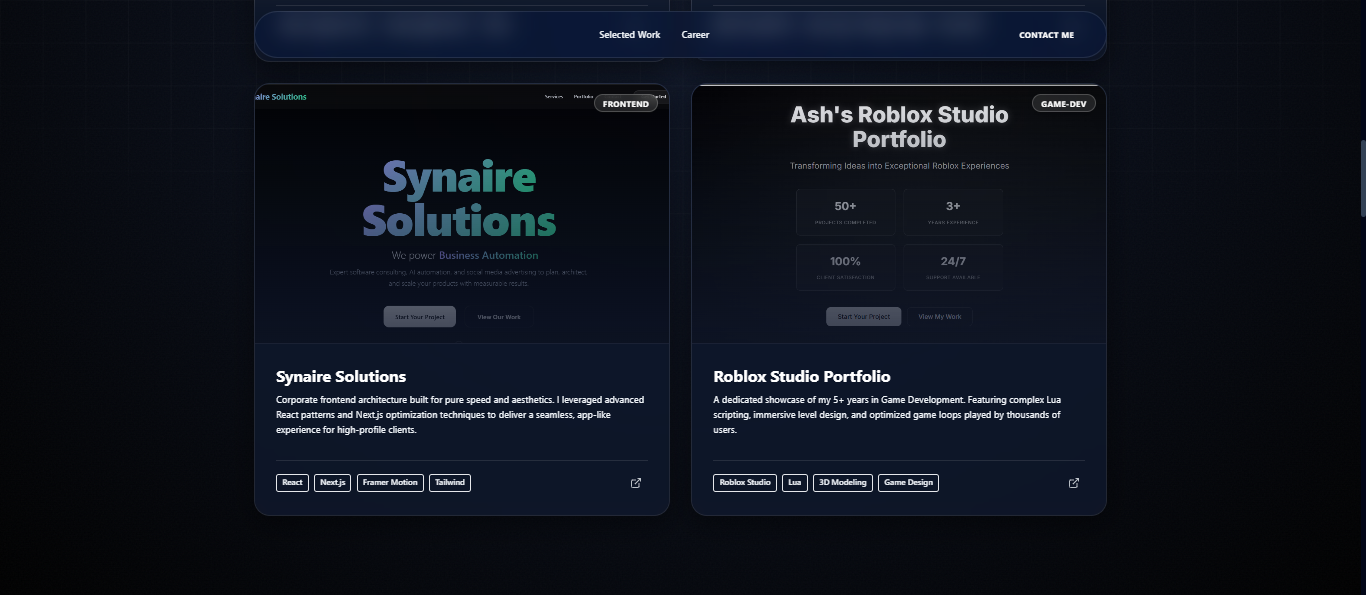
Task: Click the Synaire Solutions project title
Action: tap(341, 377)
